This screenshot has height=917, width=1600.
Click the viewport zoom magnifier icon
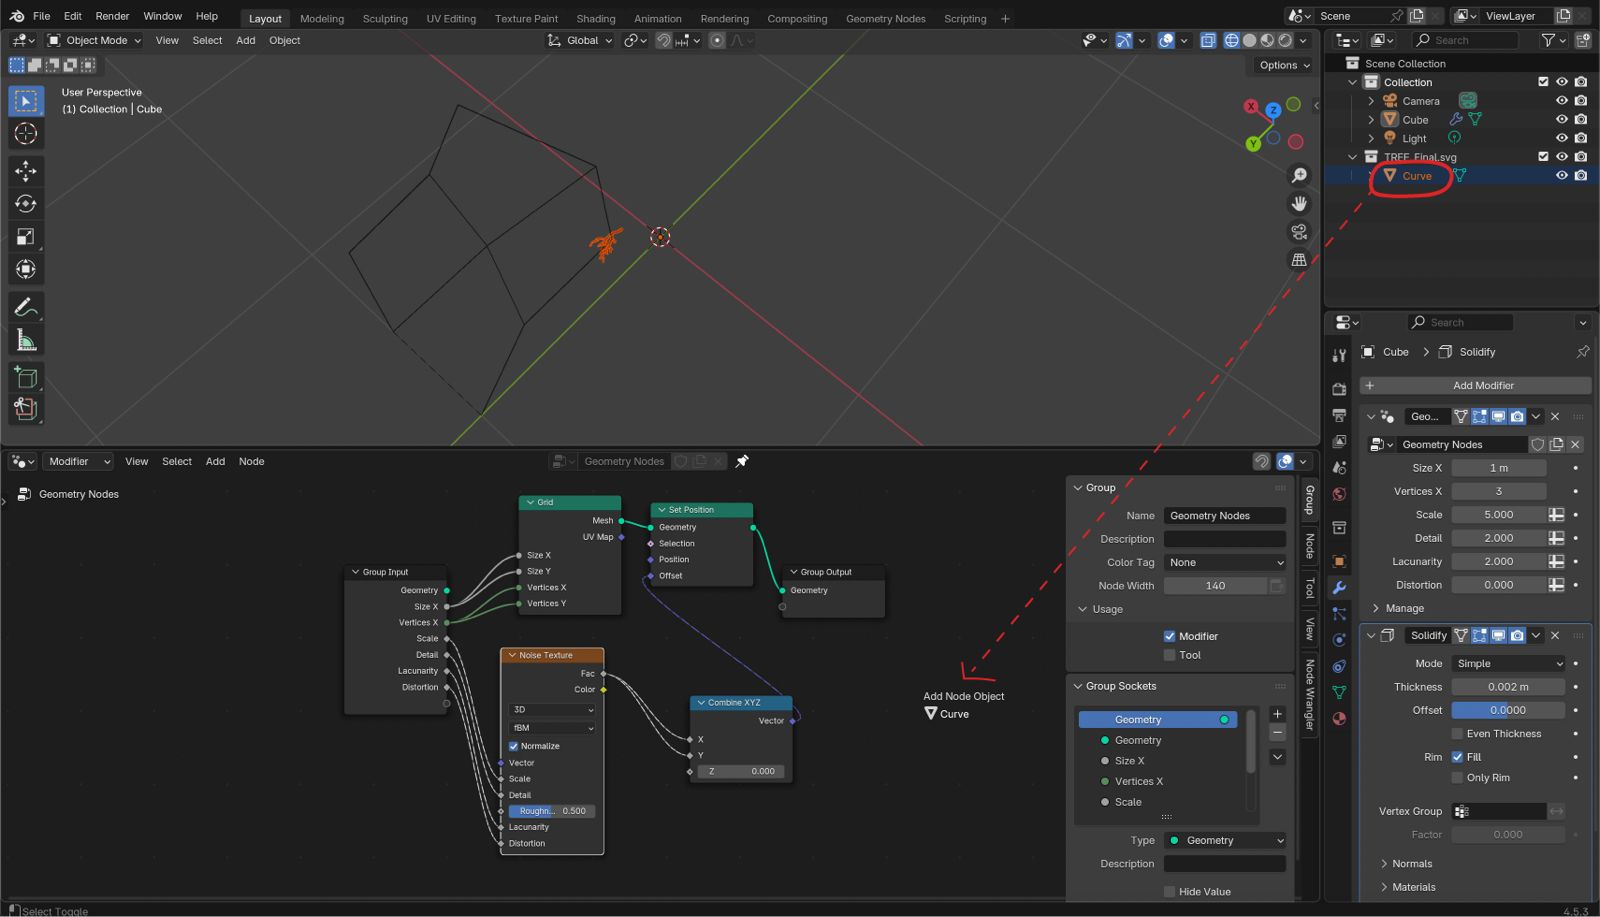click(x=1299, y=176)
